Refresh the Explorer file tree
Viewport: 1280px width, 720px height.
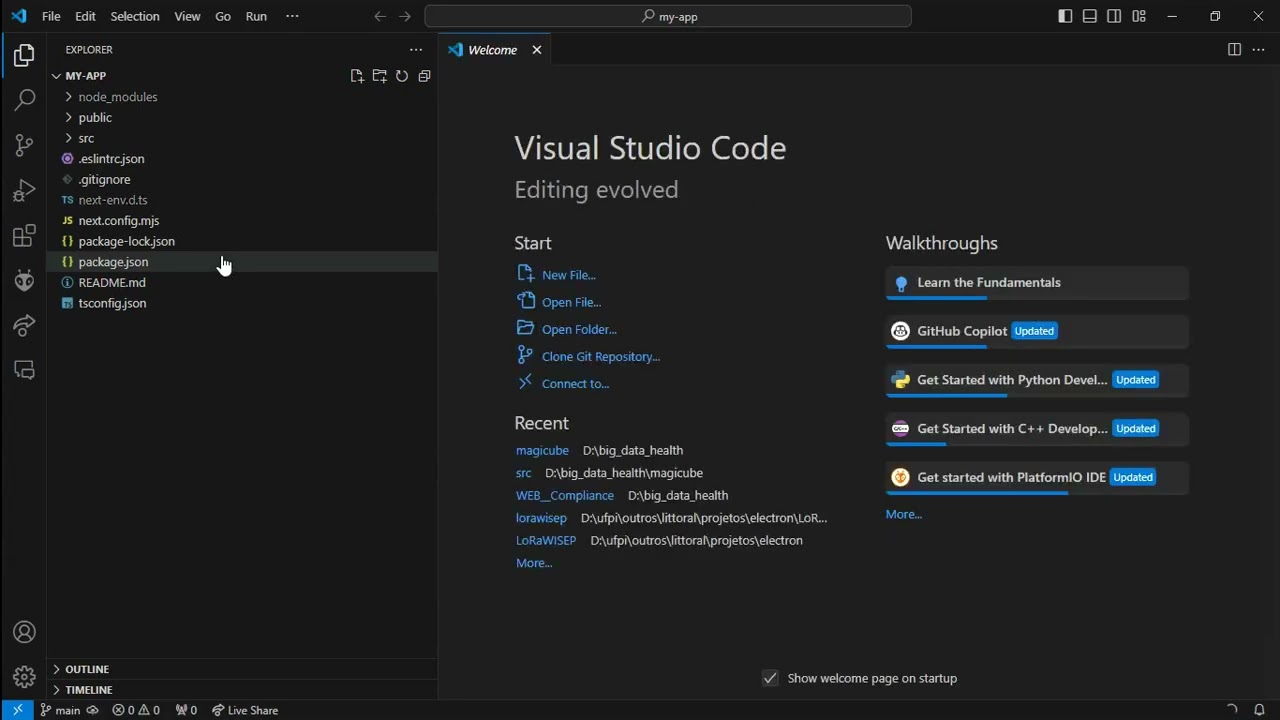[x=401, y=76]
